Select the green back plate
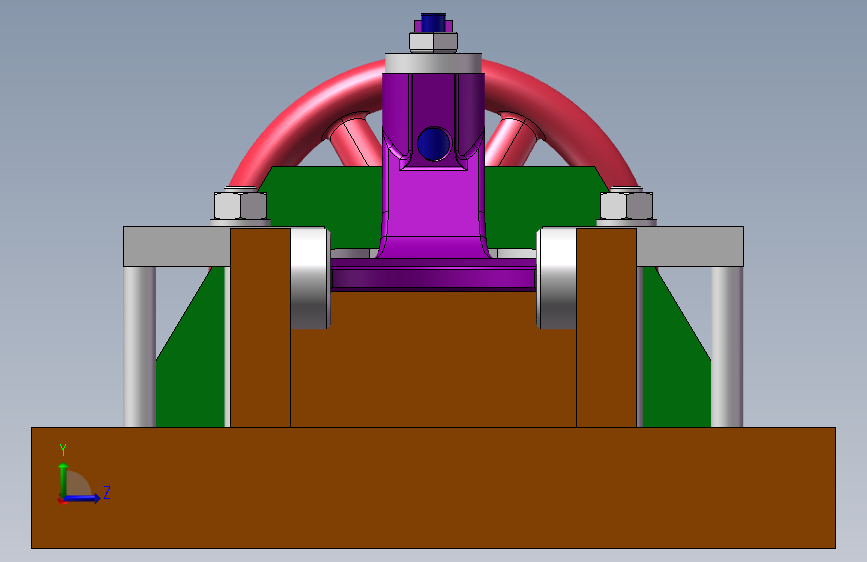This screenshot has height=562, width=867. tap(326, 207)
